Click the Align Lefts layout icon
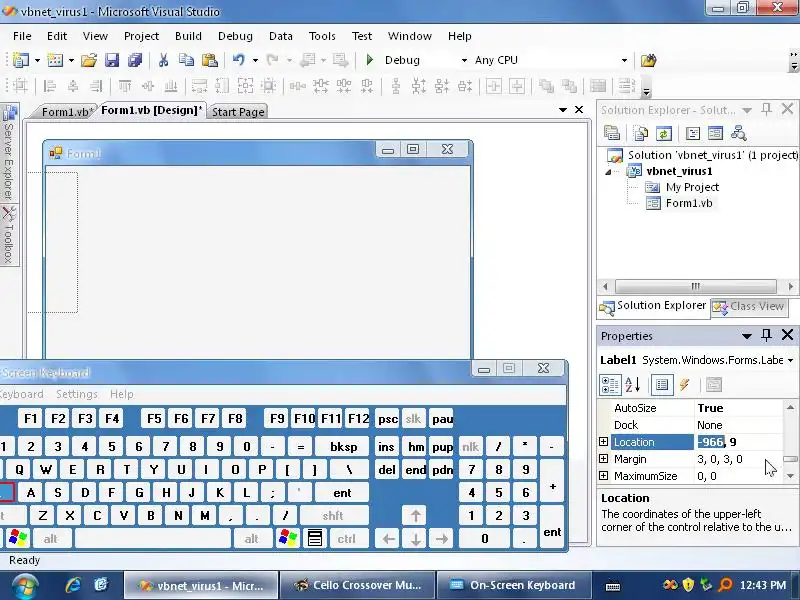 49,86
